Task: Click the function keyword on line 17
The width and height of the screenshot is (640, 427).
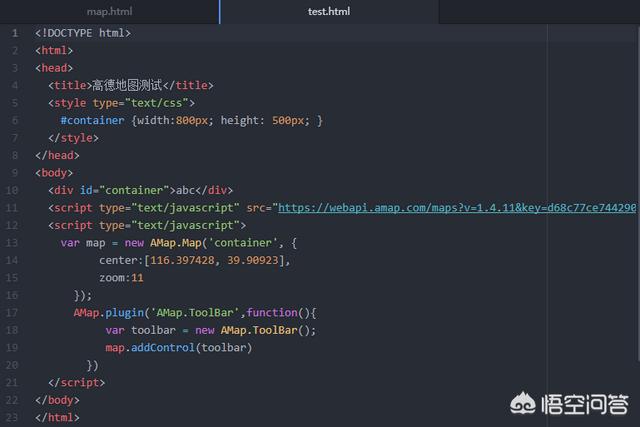Action: pyautogui.click(x=272, y=313)
